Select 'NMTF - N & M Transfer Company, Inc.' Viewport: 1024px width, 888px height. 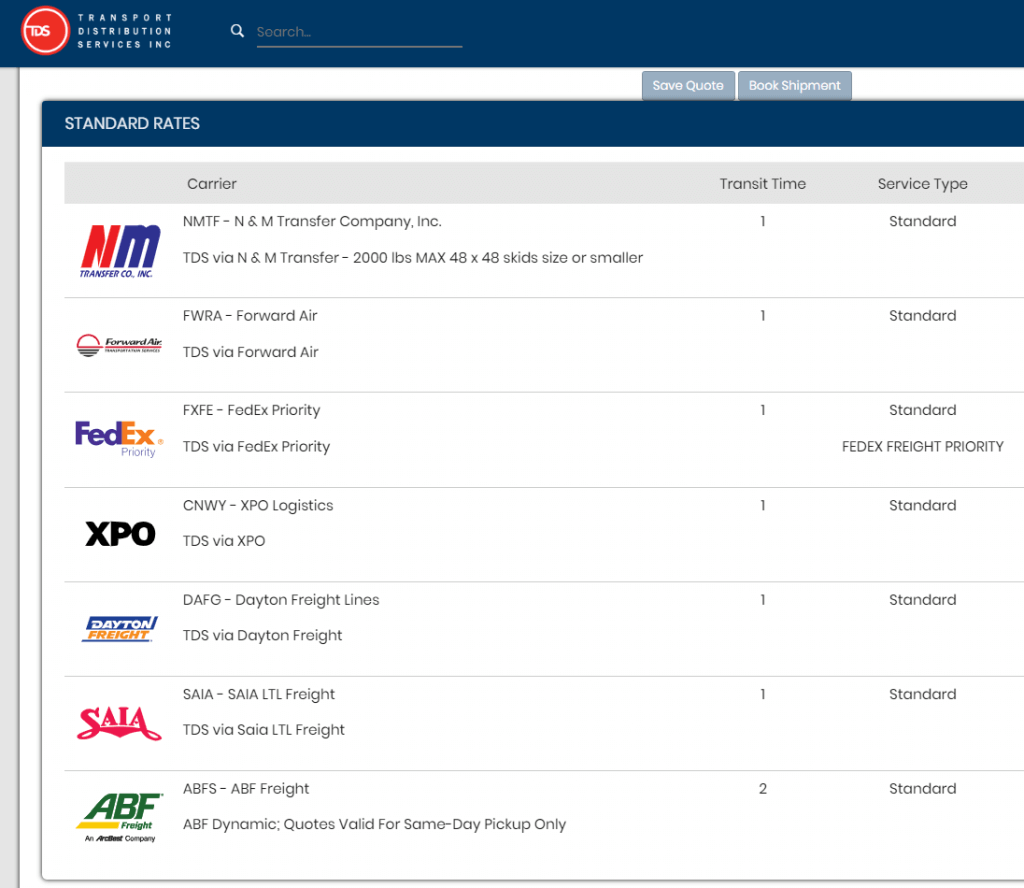312,221
